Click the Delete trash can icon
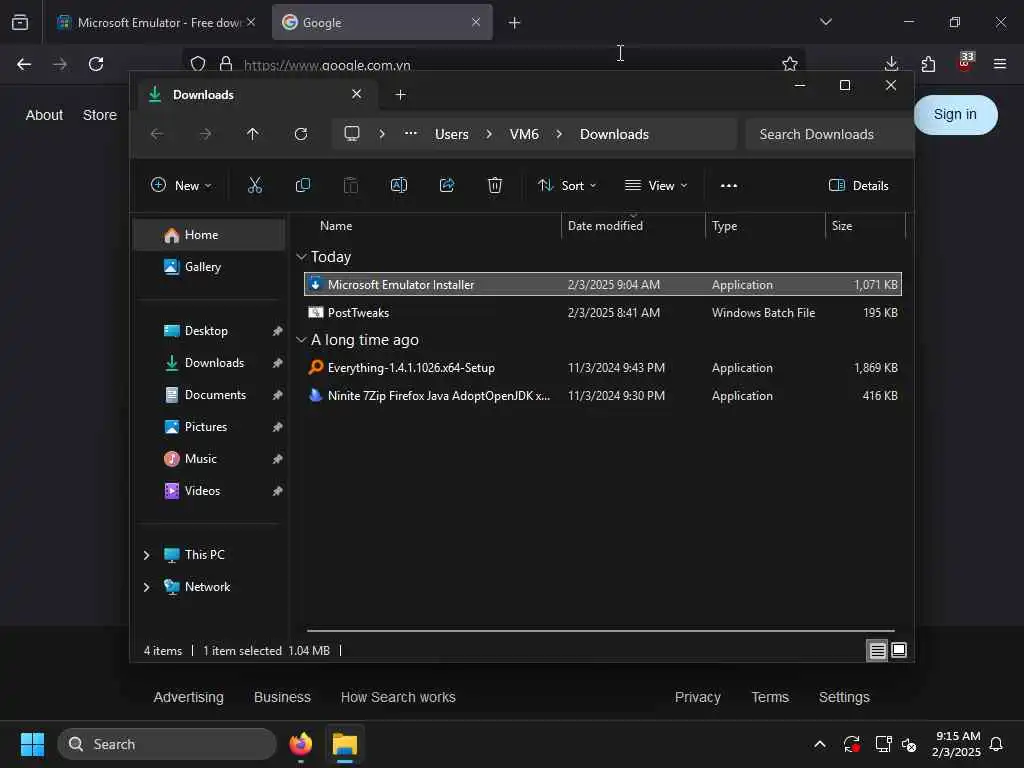 pos(495,185)
